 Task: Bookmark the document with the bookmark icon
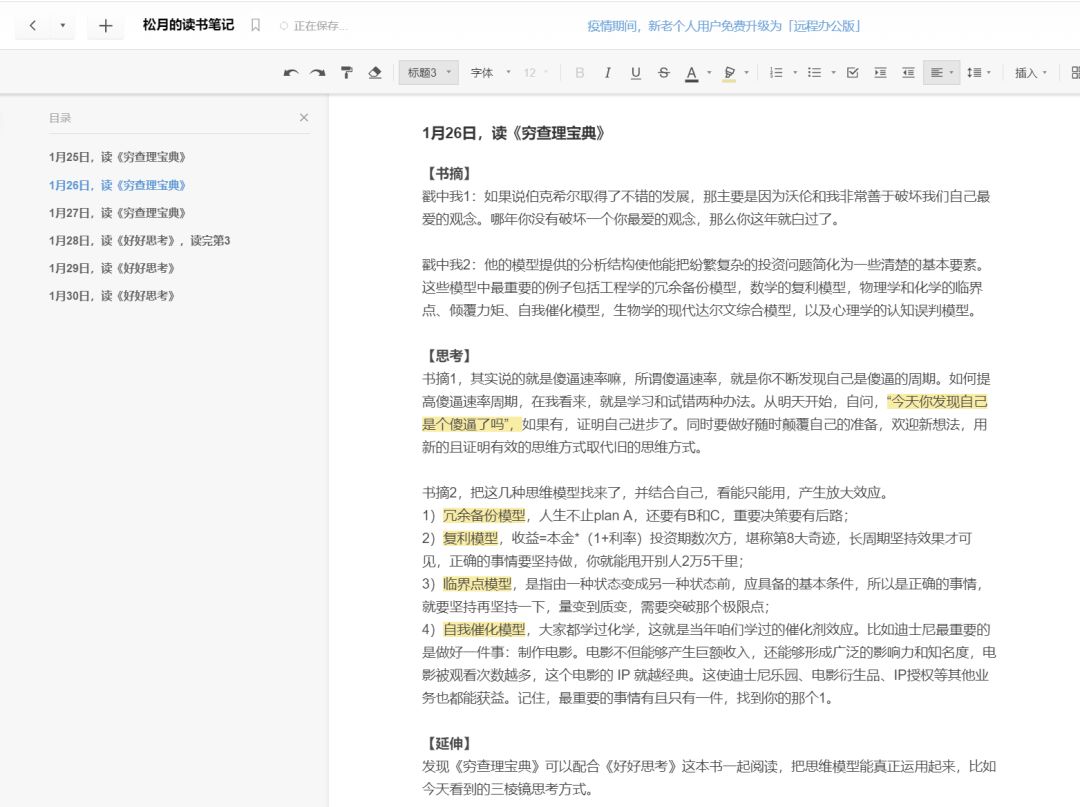255,26
